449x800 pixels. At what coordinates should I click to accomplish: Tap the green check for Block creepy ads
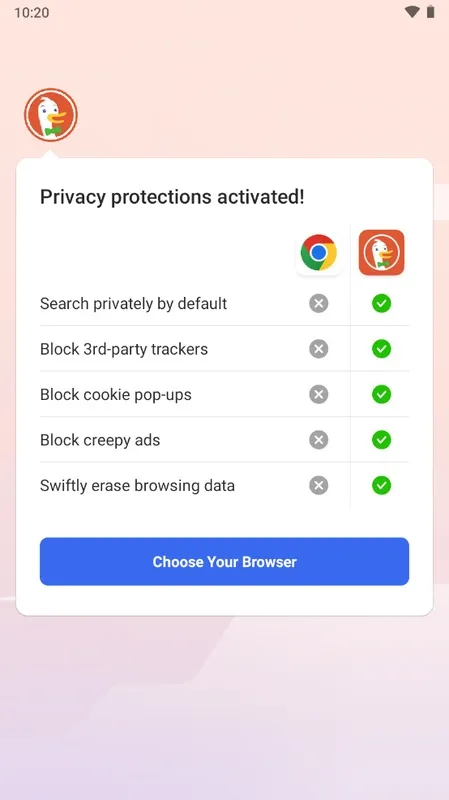381,440
